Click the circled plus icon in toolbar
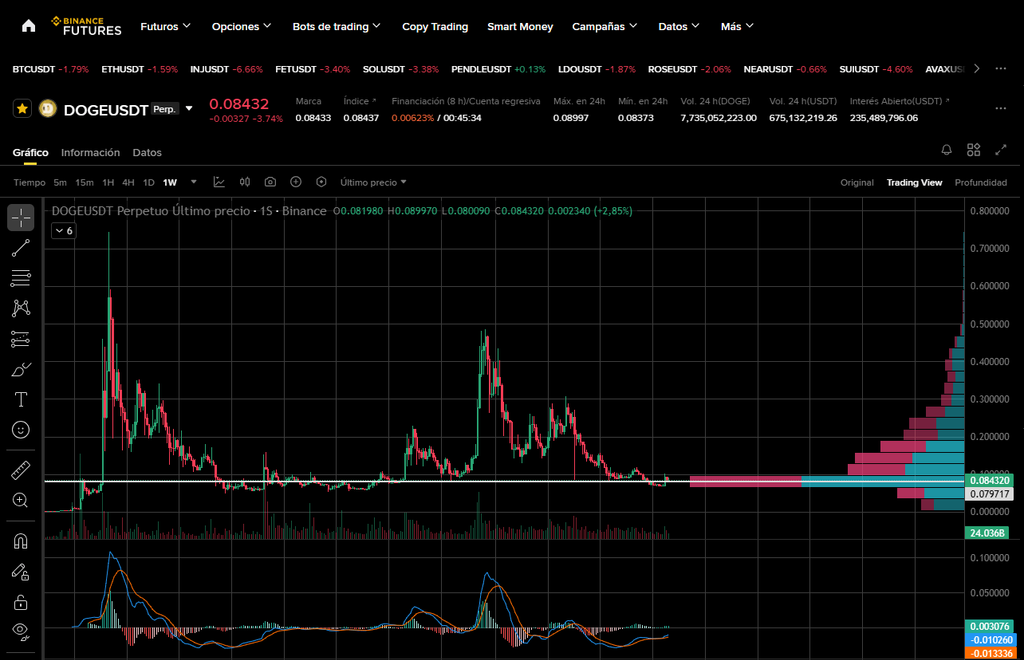The width and height of the screenshot is (1024, 660). pos(296,182)
